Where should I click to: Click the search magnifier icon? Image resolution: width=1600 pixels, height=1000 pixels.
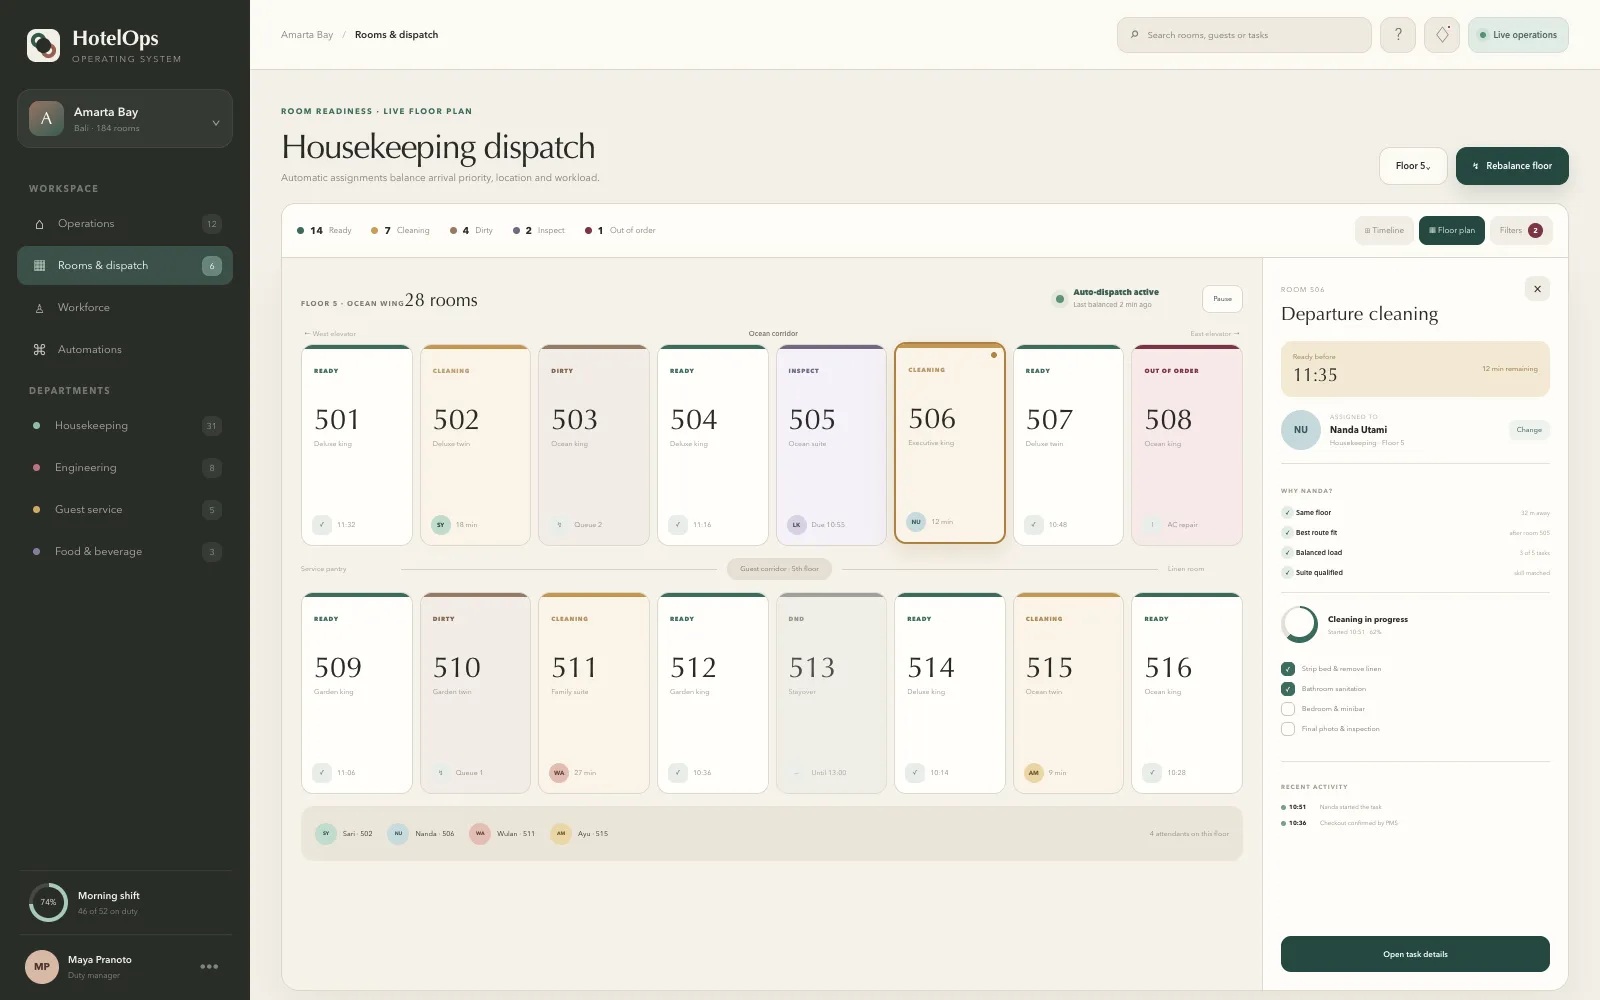(x=1134, y=35)
